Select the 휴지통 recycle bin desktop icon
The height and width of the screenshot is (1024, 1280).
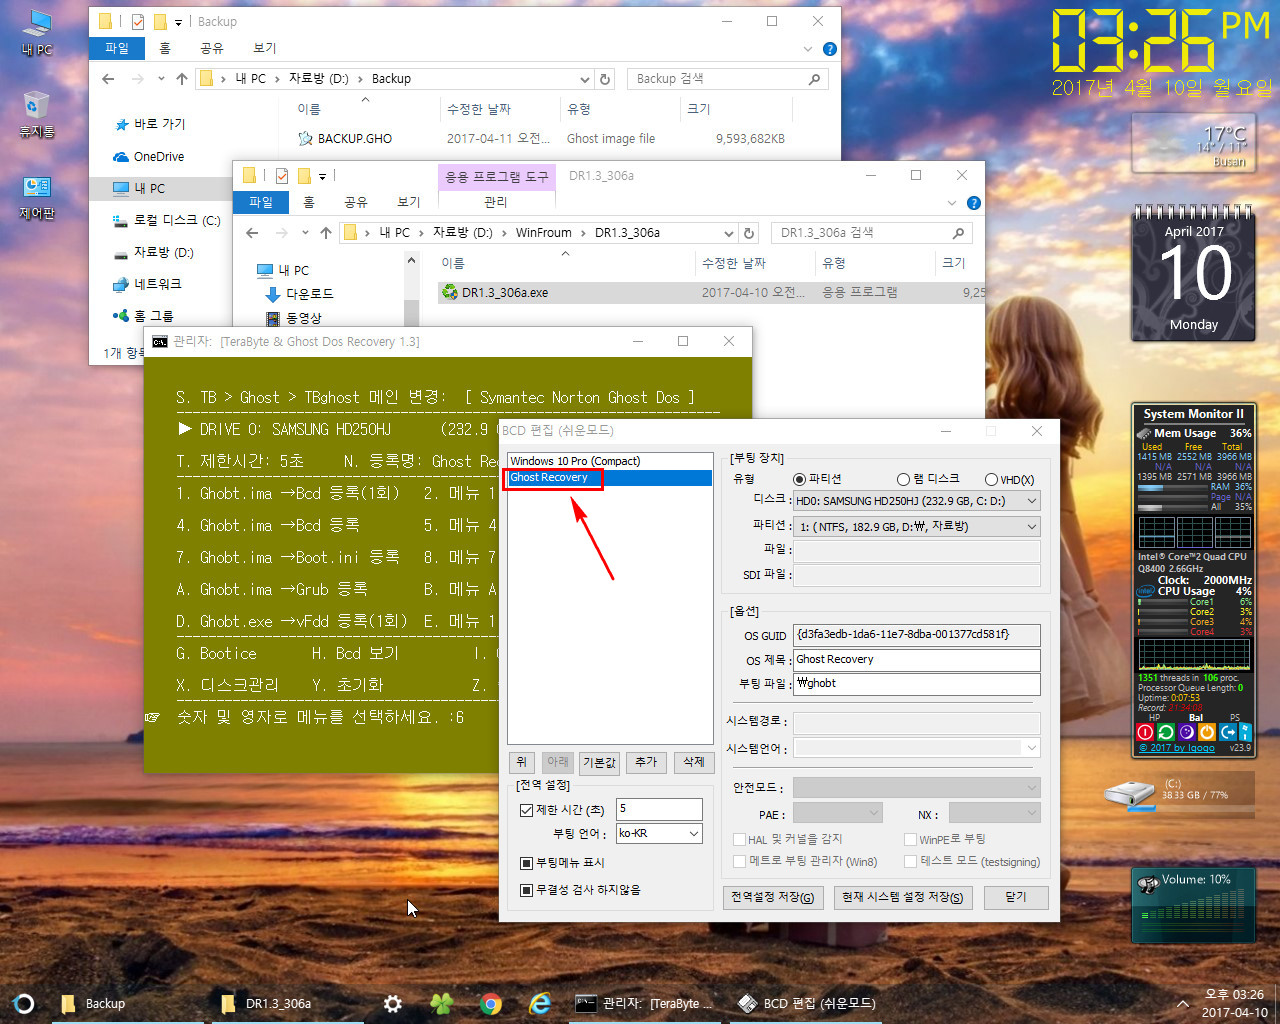click(x=37, y=114)
